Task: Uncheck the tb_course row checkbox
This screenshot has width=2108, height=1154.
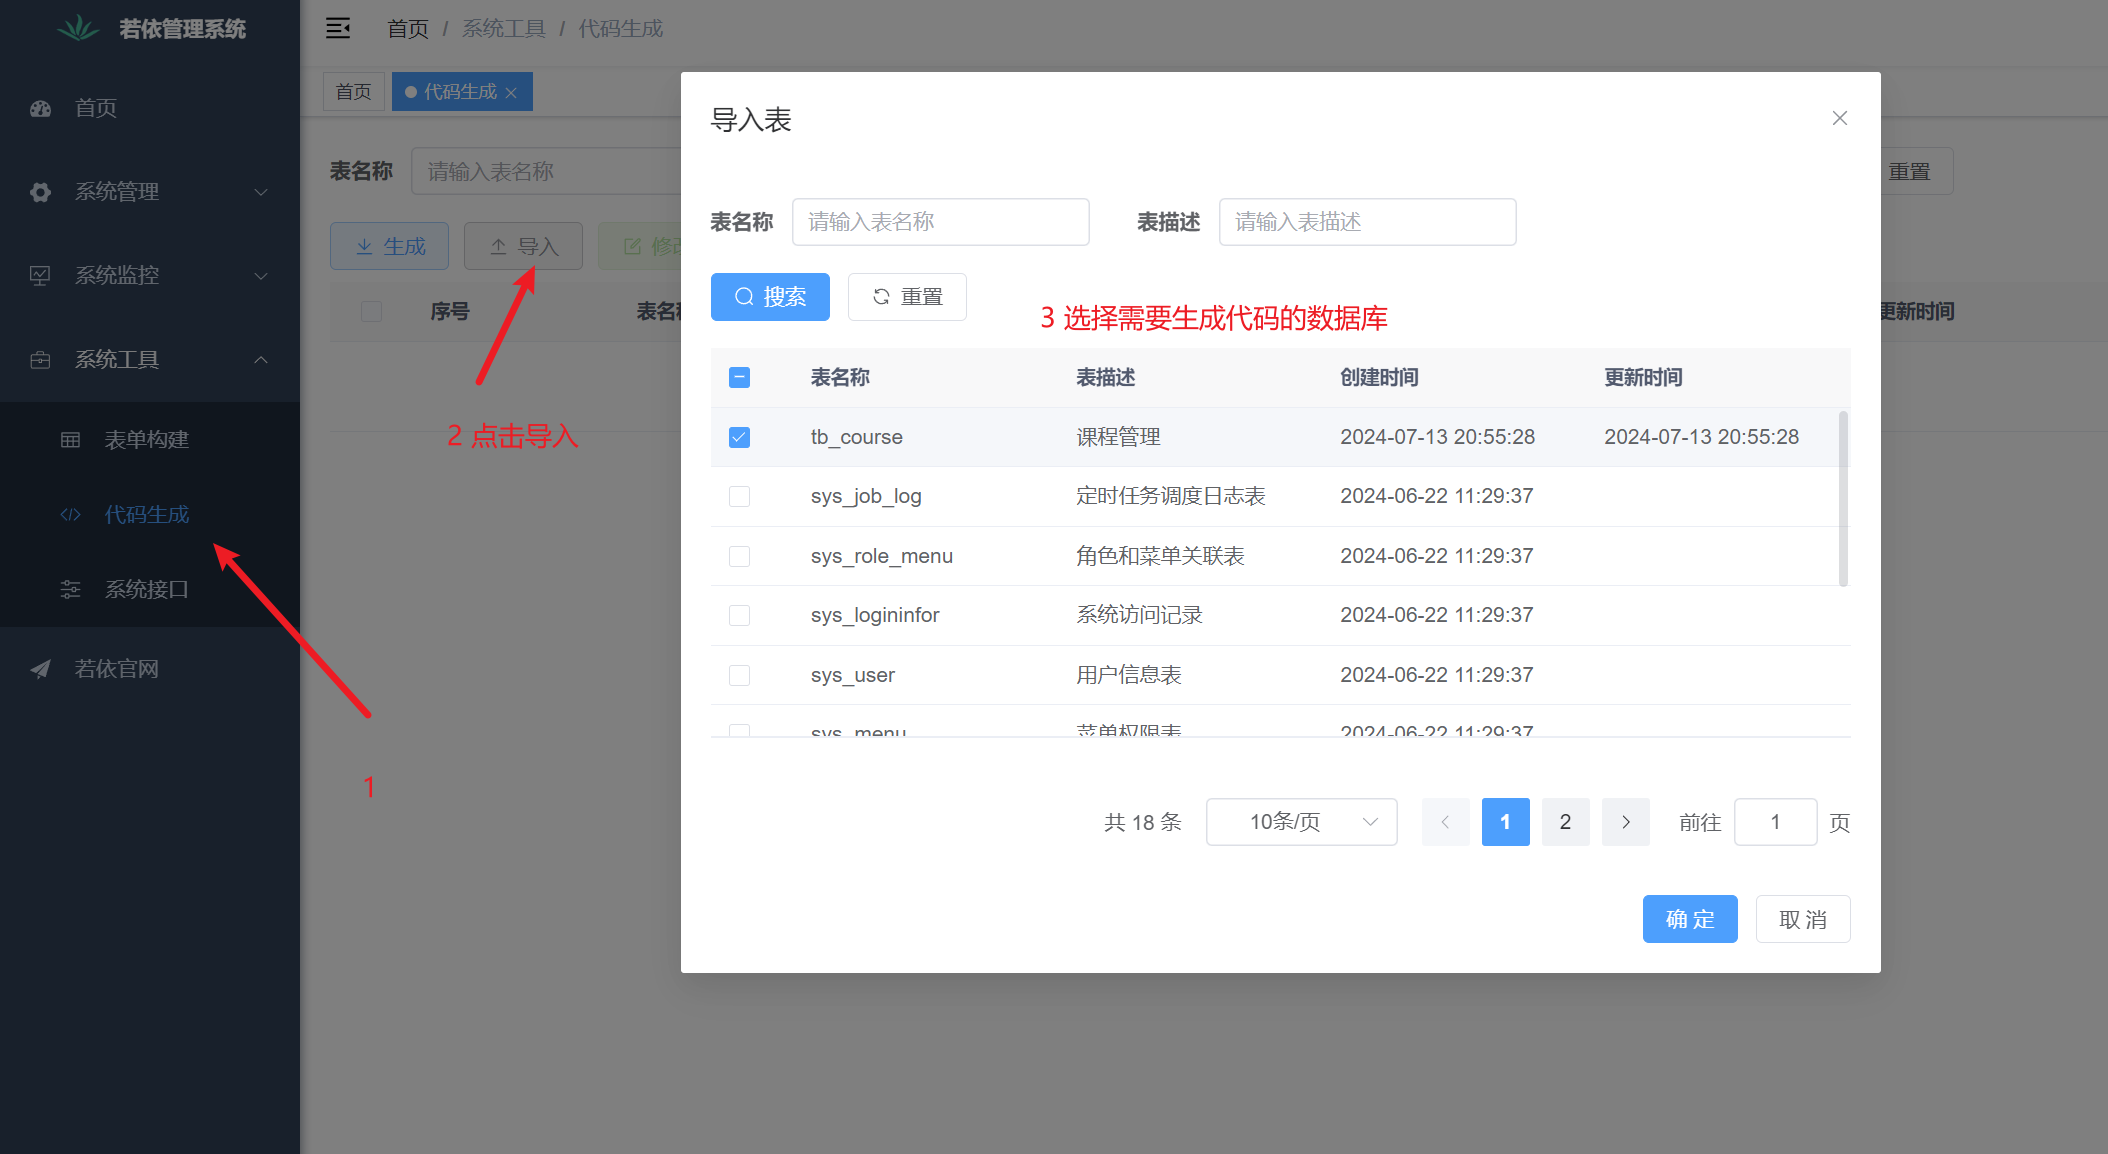Action: [739, 437]
